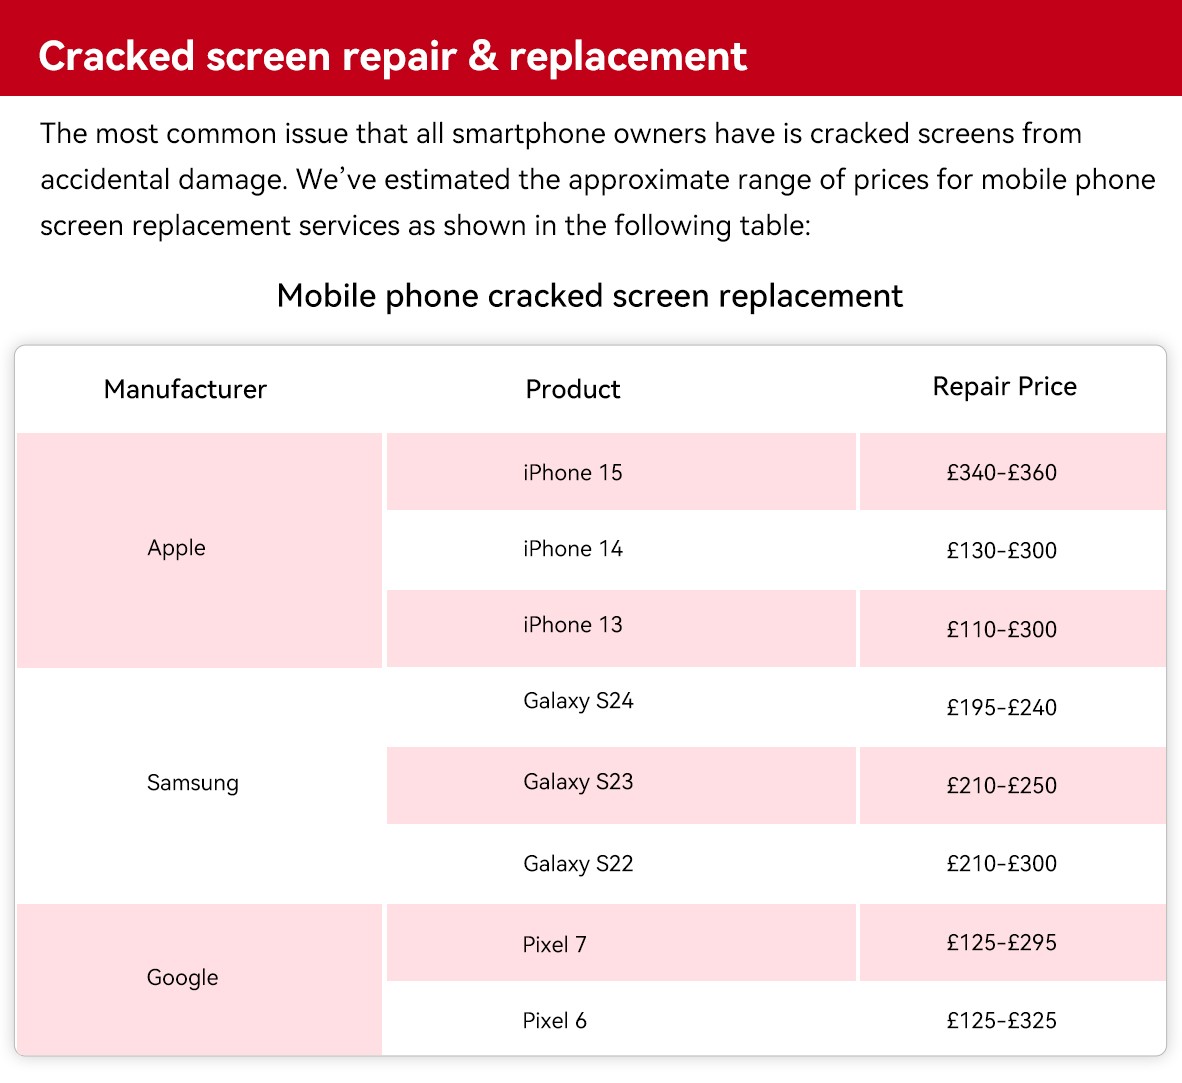The height and width of the screenshot is (1083, 1182).
Task: Click the £340-£360 repair price
Action: pos(1001,472)
